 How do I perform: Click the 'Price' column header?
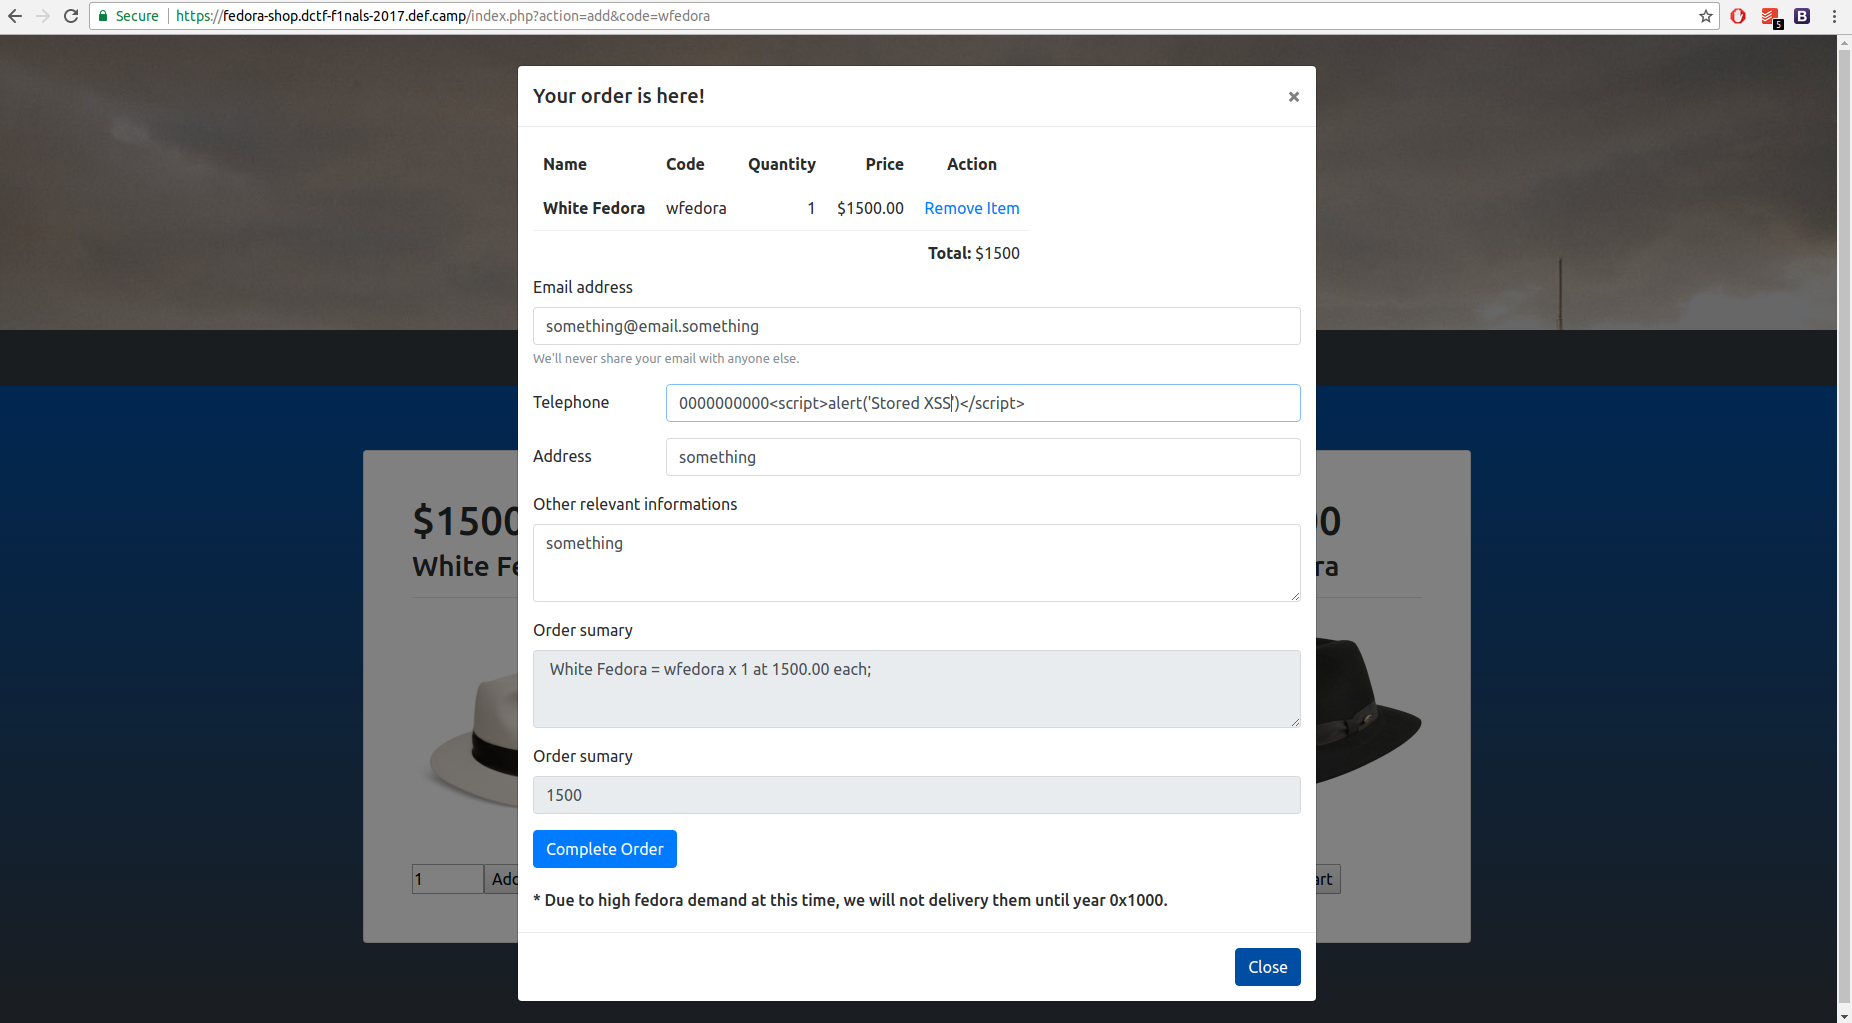(x=885, y=164)
